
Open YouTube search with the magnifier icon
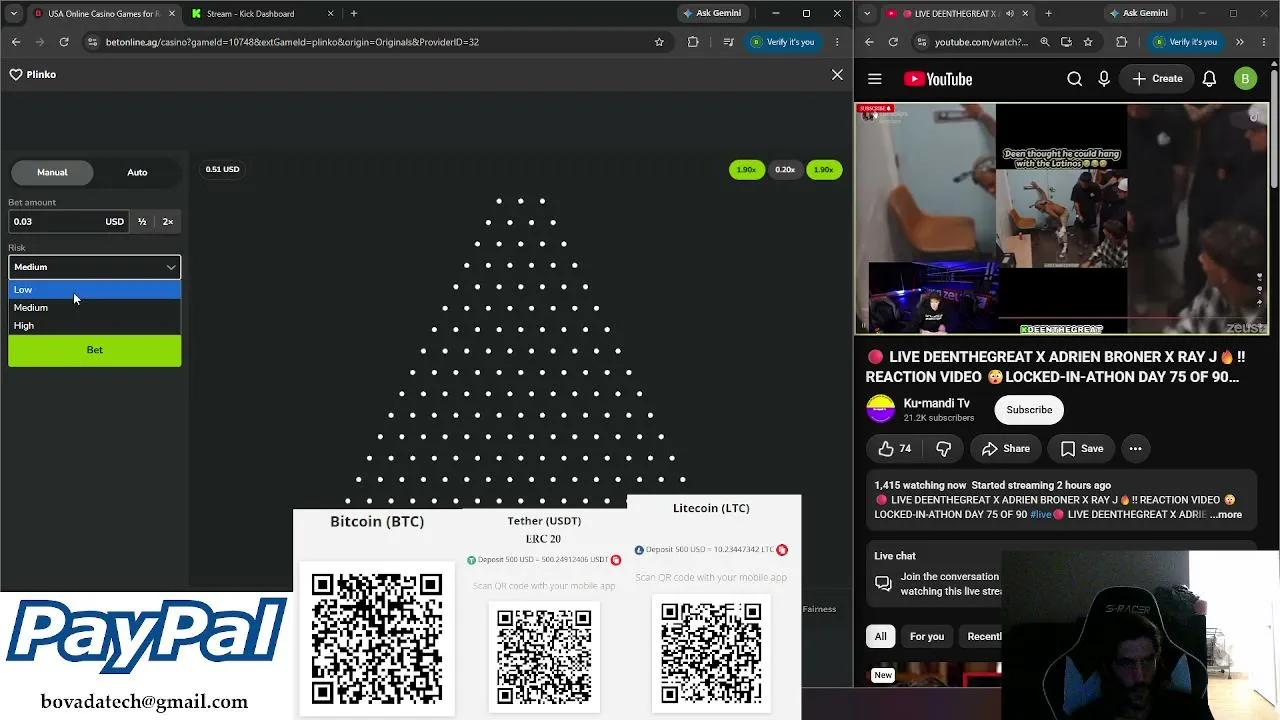tap(1074, 79)
